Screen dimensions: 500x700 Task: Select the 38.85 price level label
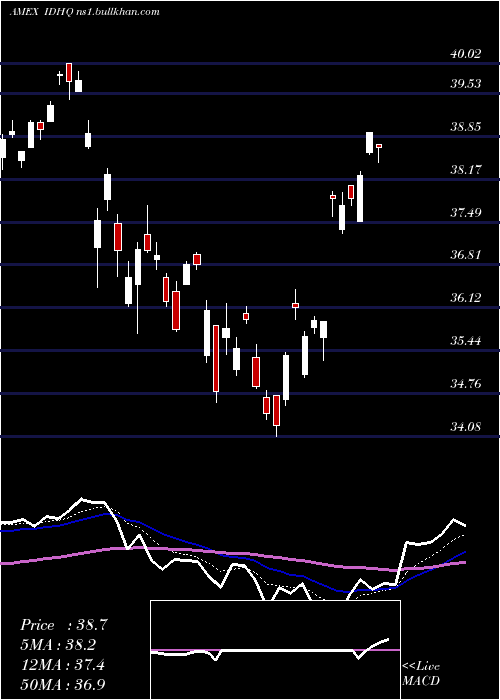click(x=466, y=127)
